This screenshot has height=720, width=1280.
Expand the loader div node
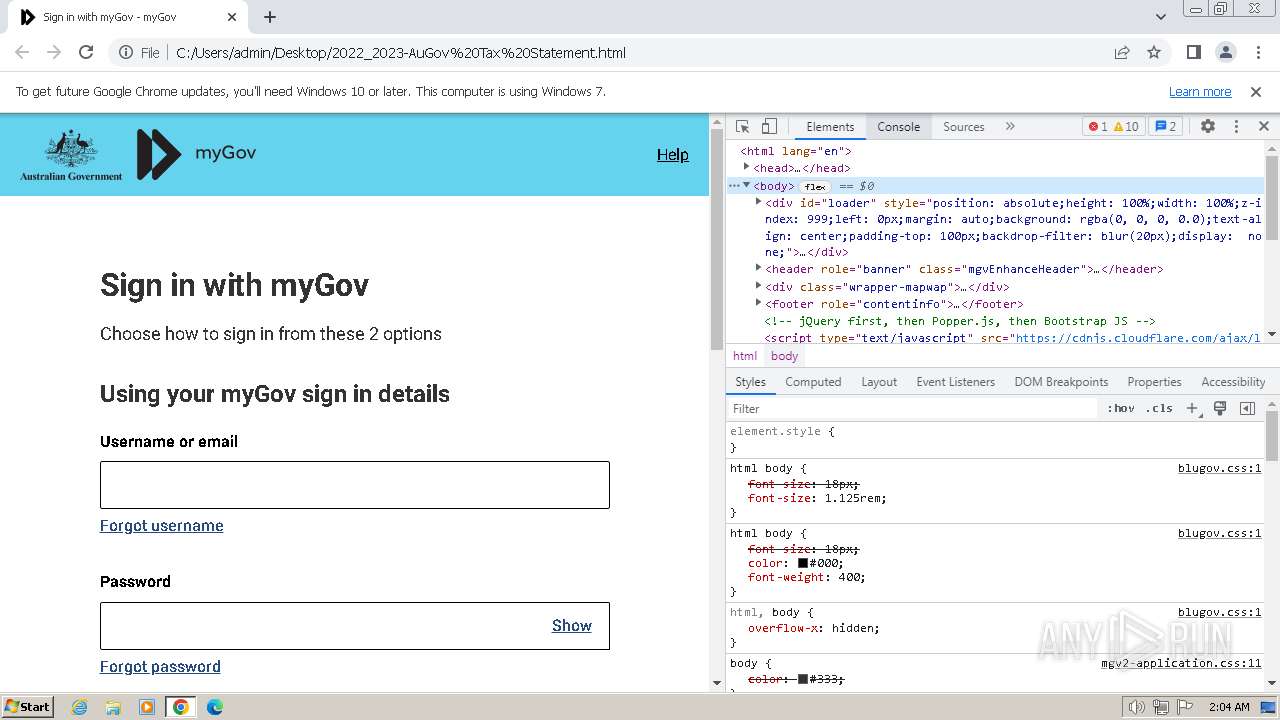coord(758,202)
